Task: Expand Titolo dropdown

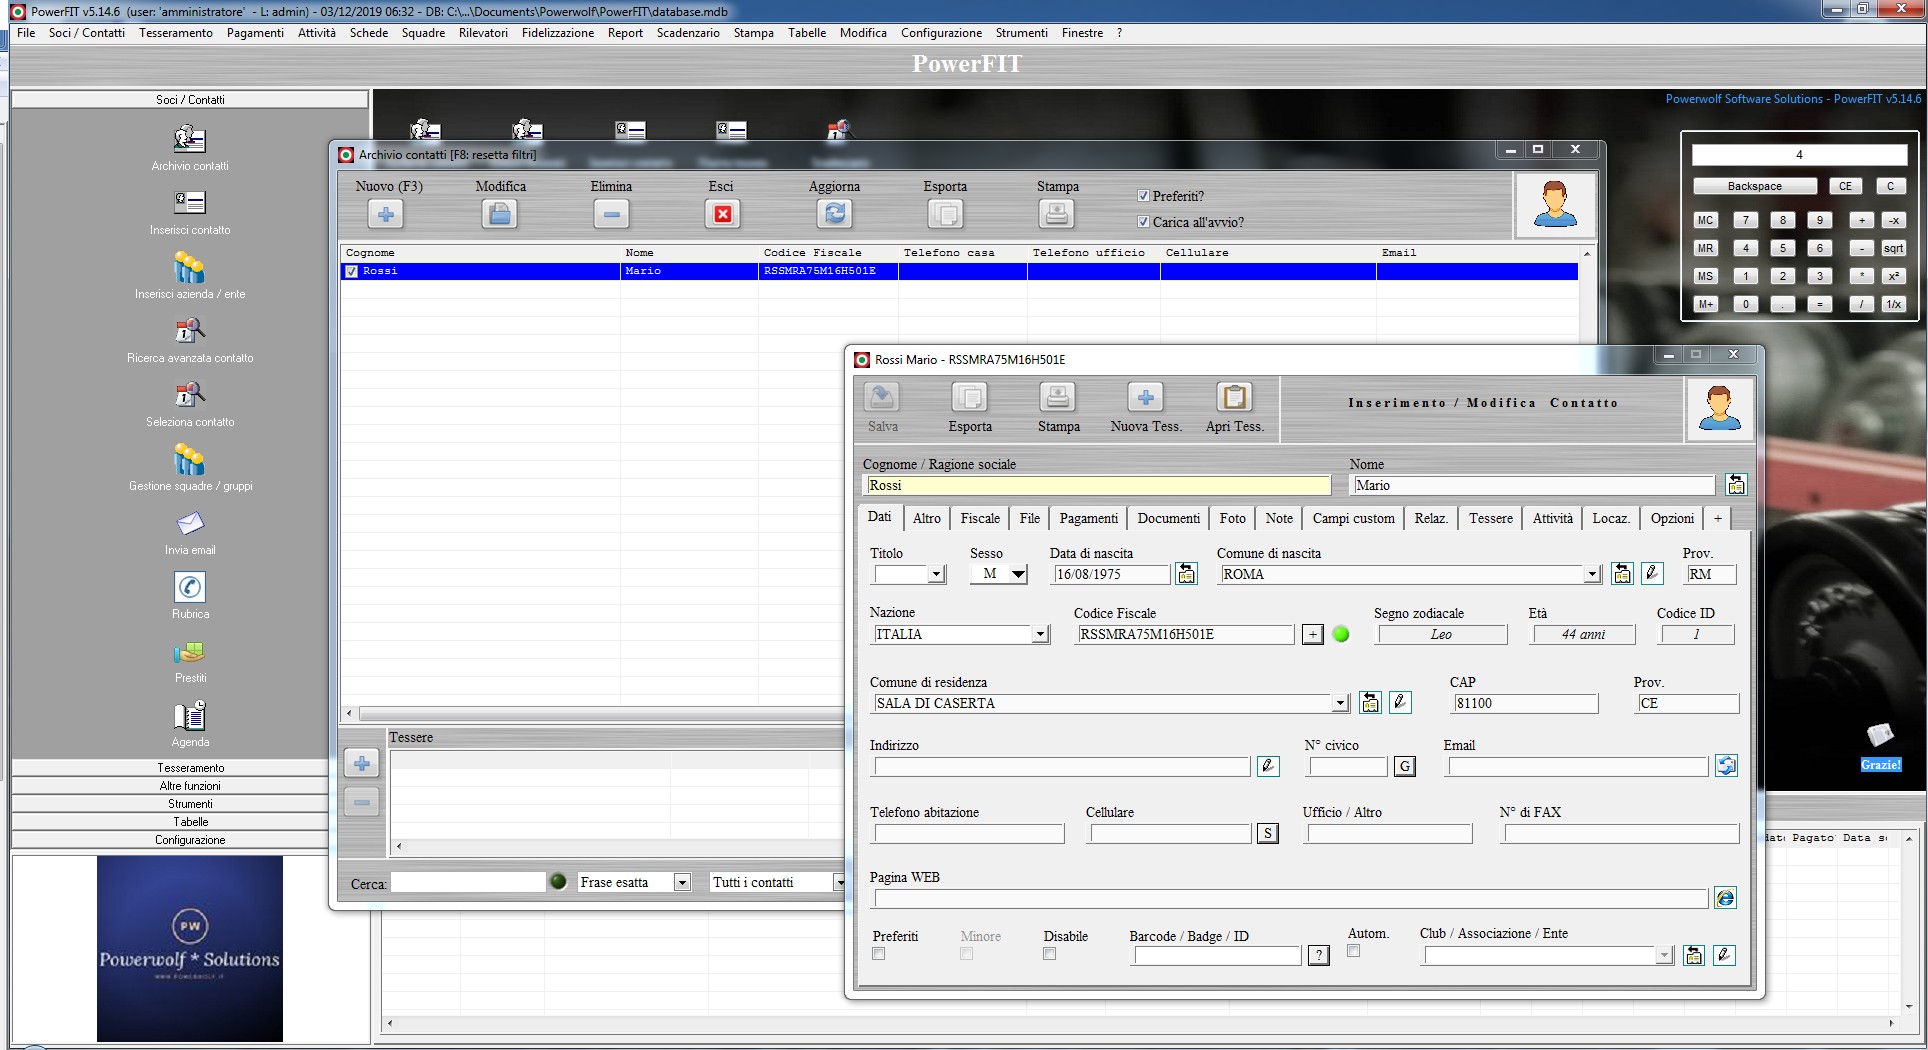Action: click(936, 575)
